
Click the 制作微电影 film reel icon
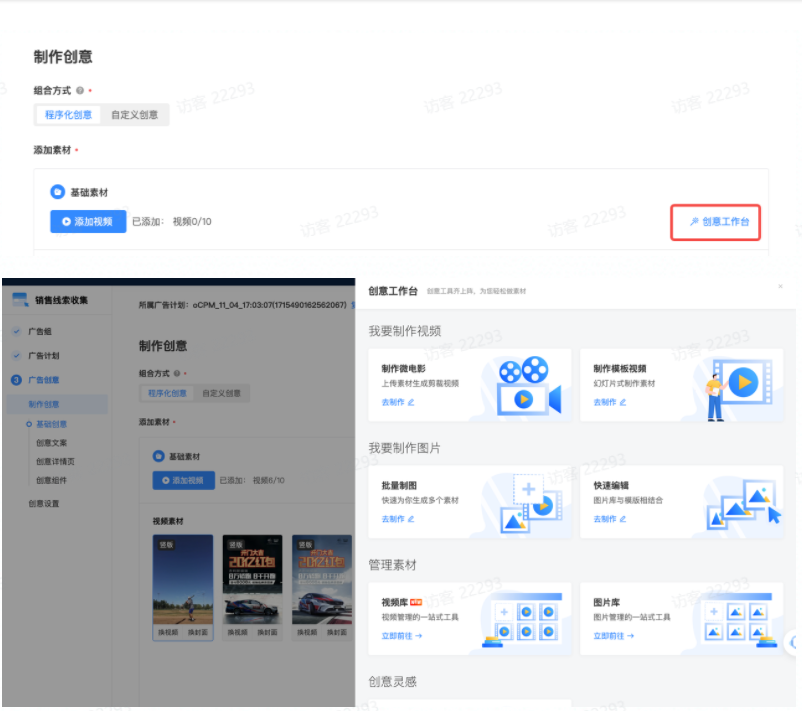click(x=523, y=384)
